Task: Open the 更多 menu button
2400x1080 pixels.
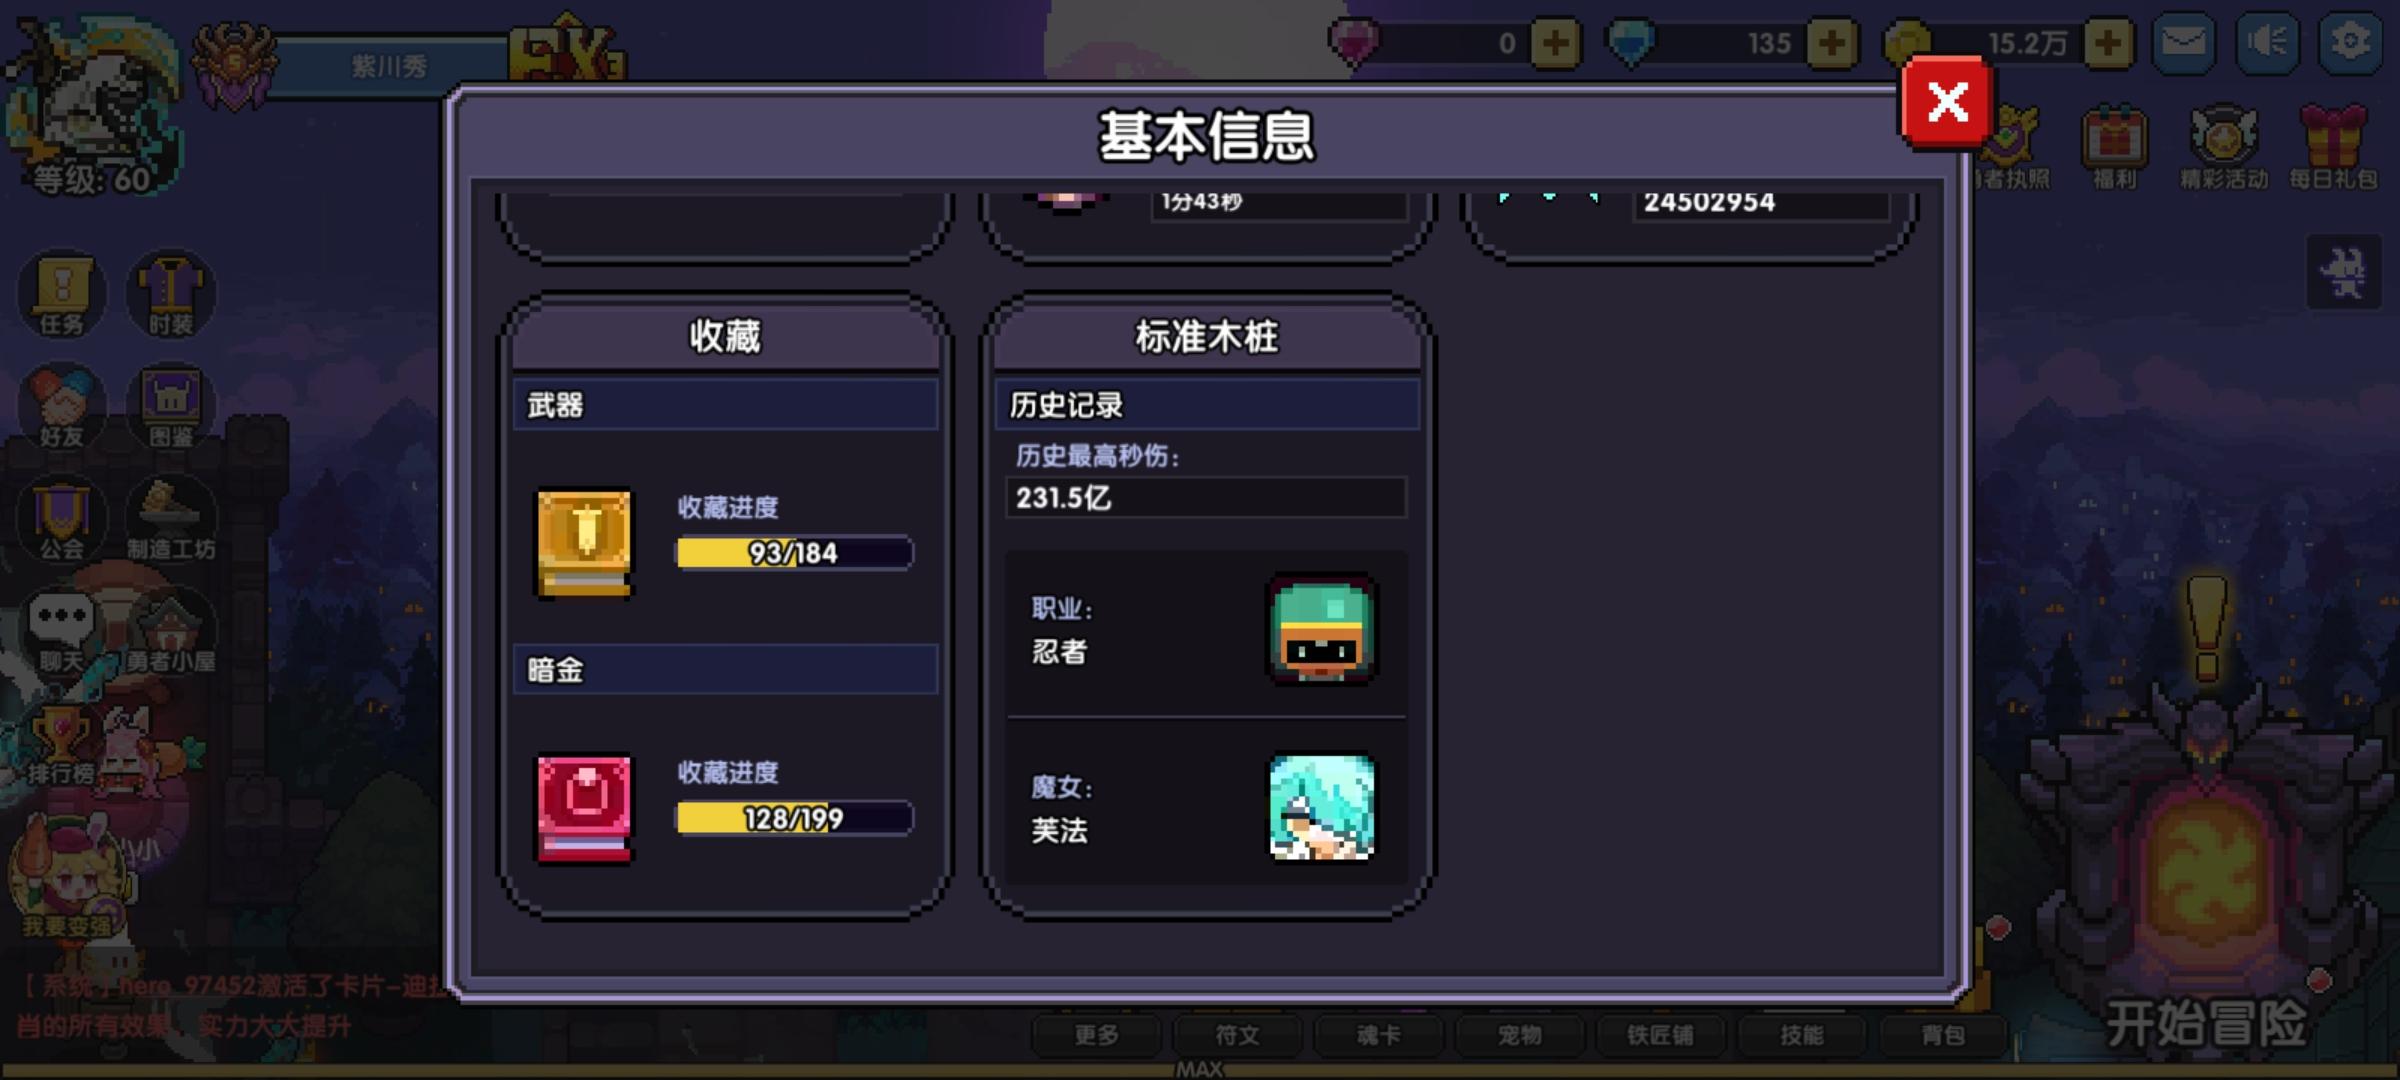Action: (1097, 1035)
